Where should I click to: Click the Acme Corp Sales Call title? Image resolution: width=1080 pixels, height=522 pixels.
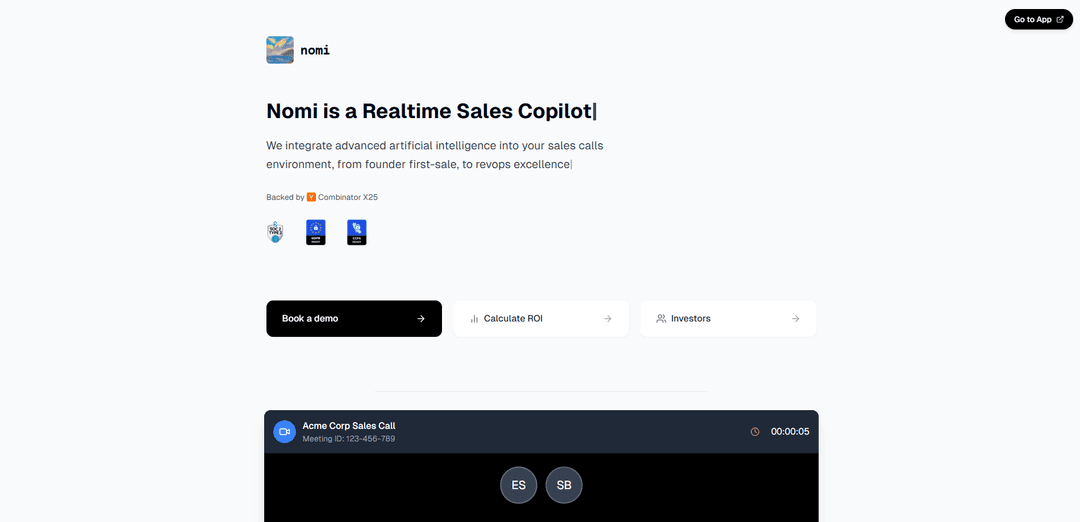[x=349, y=426]
